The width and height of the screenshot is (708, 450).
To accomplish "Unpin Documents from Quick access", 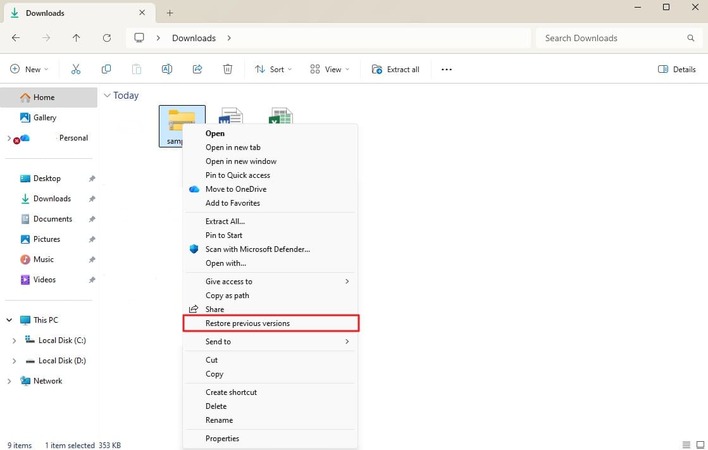I will (92, 219).
